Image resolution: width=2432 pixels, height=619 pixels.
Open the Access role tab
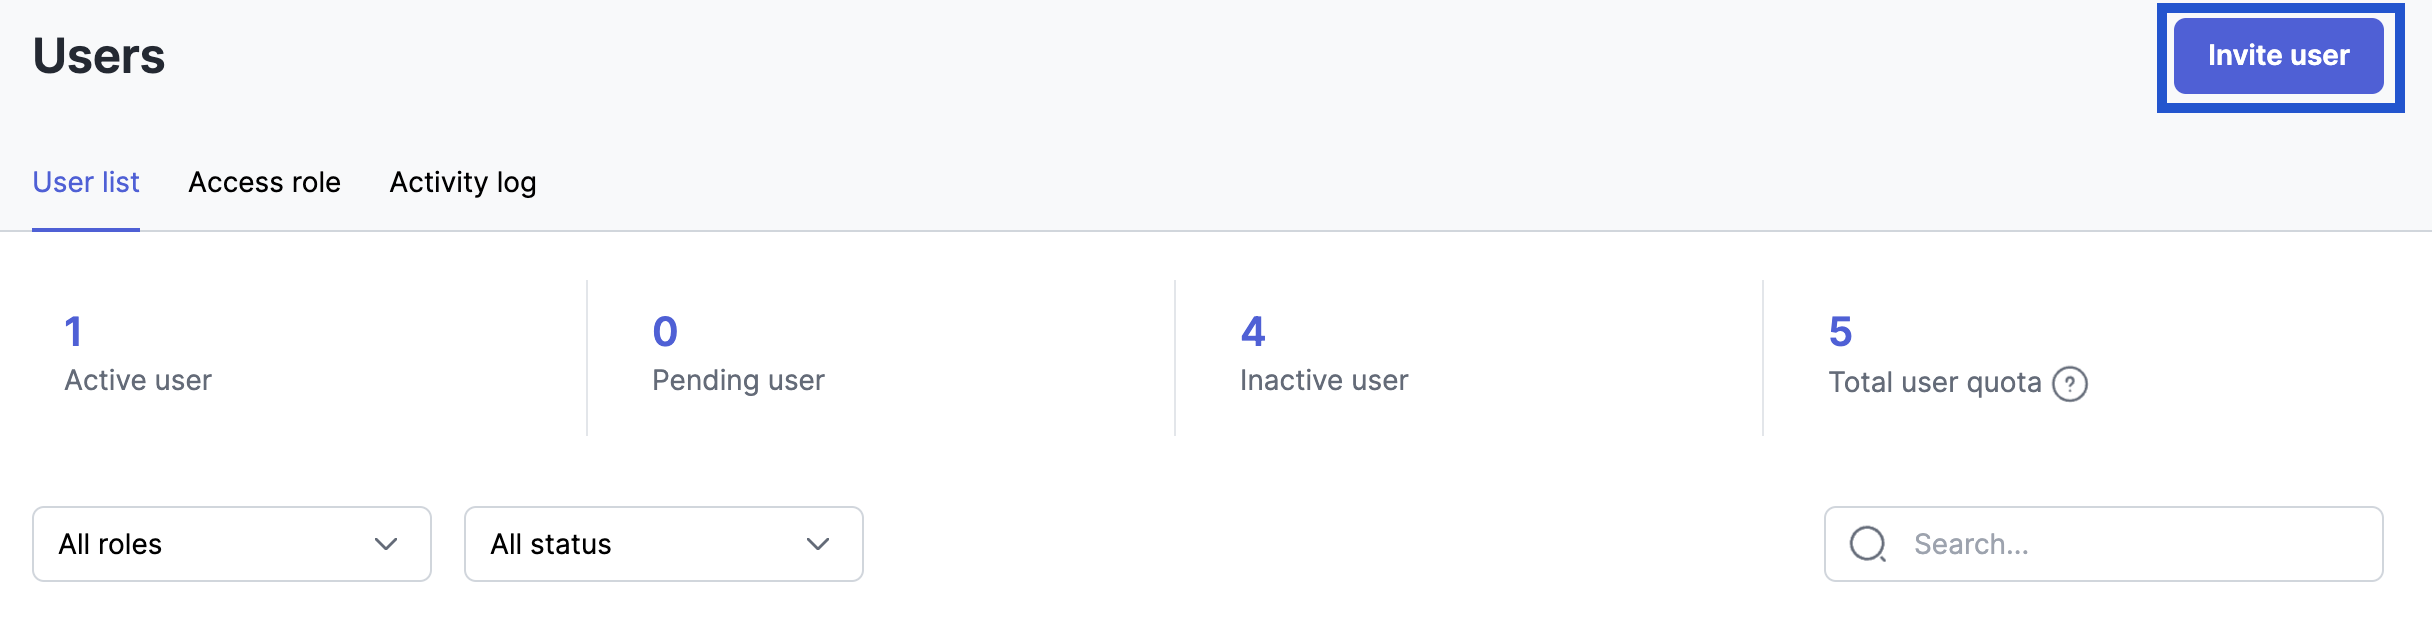[x=264, y=182]
